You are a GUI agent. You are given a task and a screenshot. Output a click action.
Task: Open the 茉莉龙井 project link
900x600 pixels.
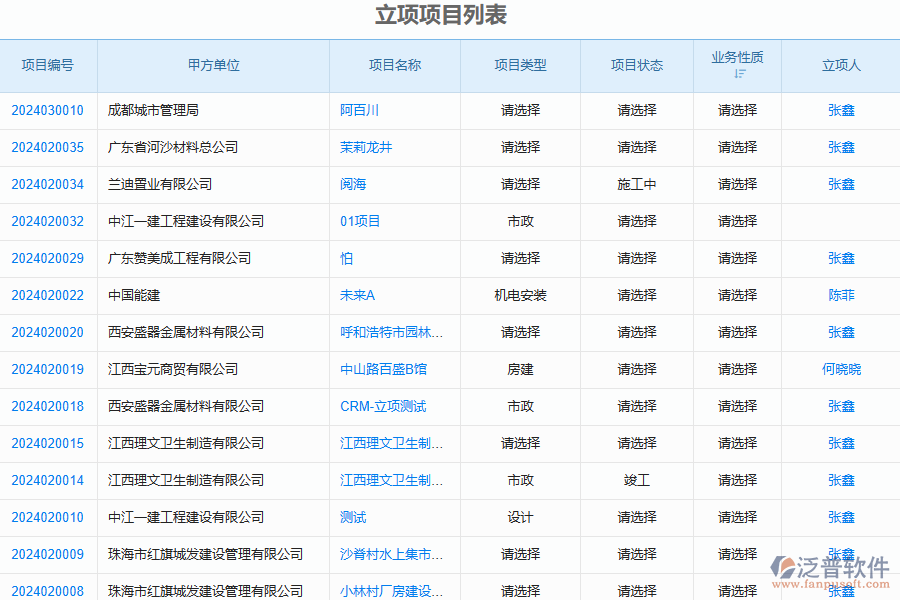point(366,147)
